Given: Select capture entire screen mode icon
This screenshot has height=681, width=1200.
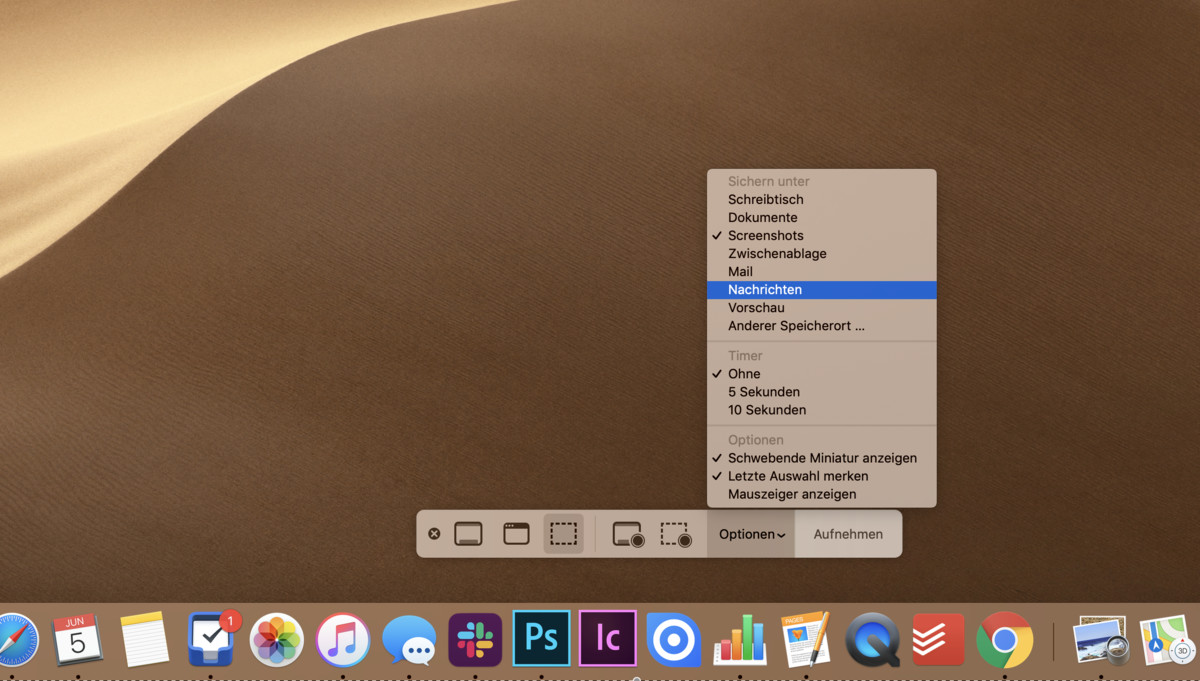Looking at the screenshot, I should [468, 534].
